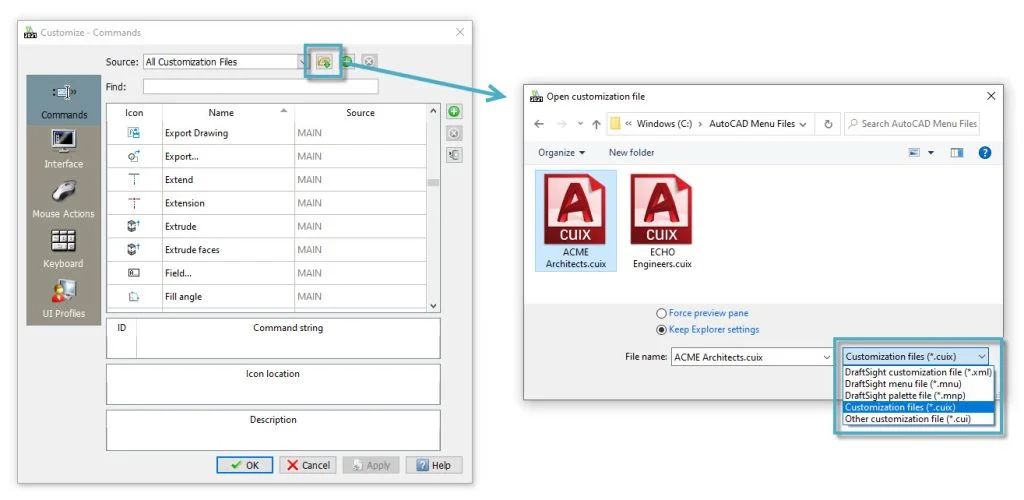This screenshot has height=500, width=1024.
Task: Select the Keep Explorer settings option
Action: click(661, 329)
